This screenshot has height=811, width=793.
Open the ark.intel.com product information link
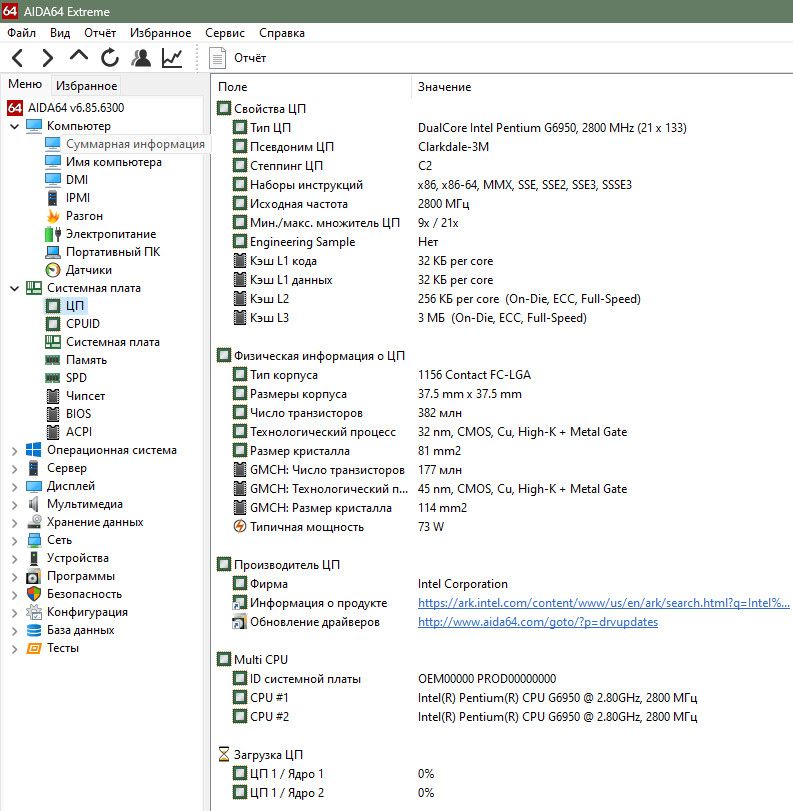604,603
